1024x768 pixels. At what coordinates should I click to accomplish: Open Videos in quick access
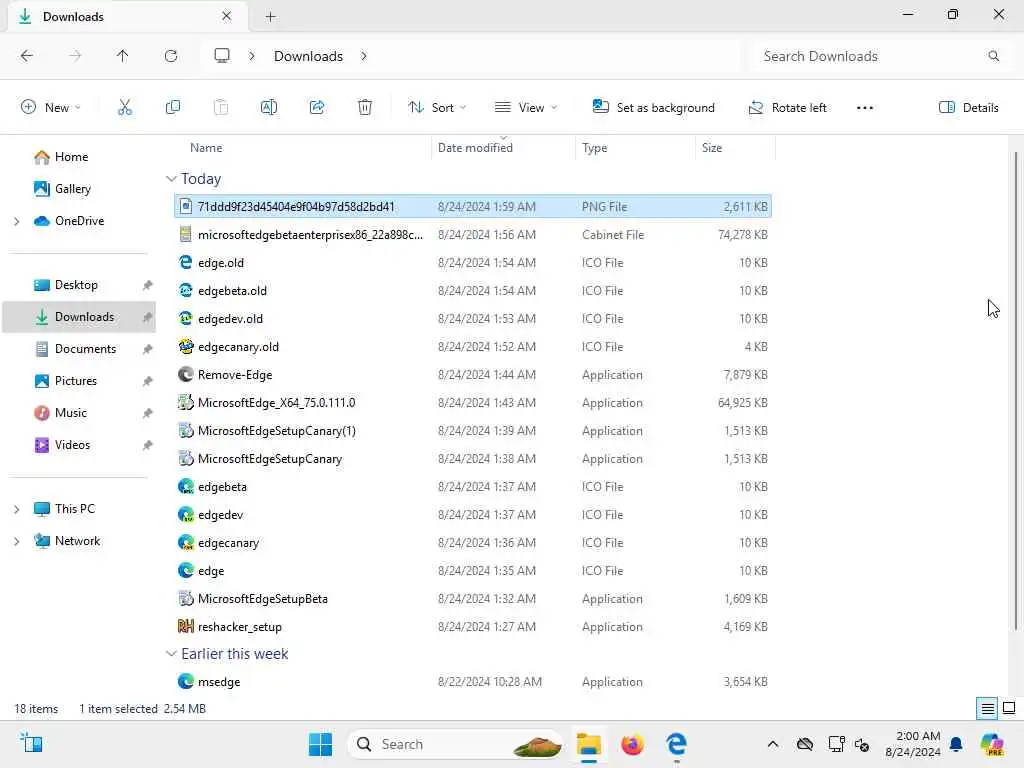(x=72, y=445)
